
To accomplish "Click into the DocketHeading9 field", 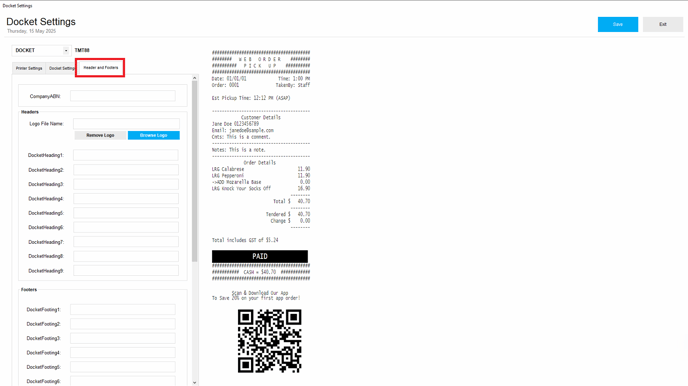I will pyautogui.click(x=126, y=271).
